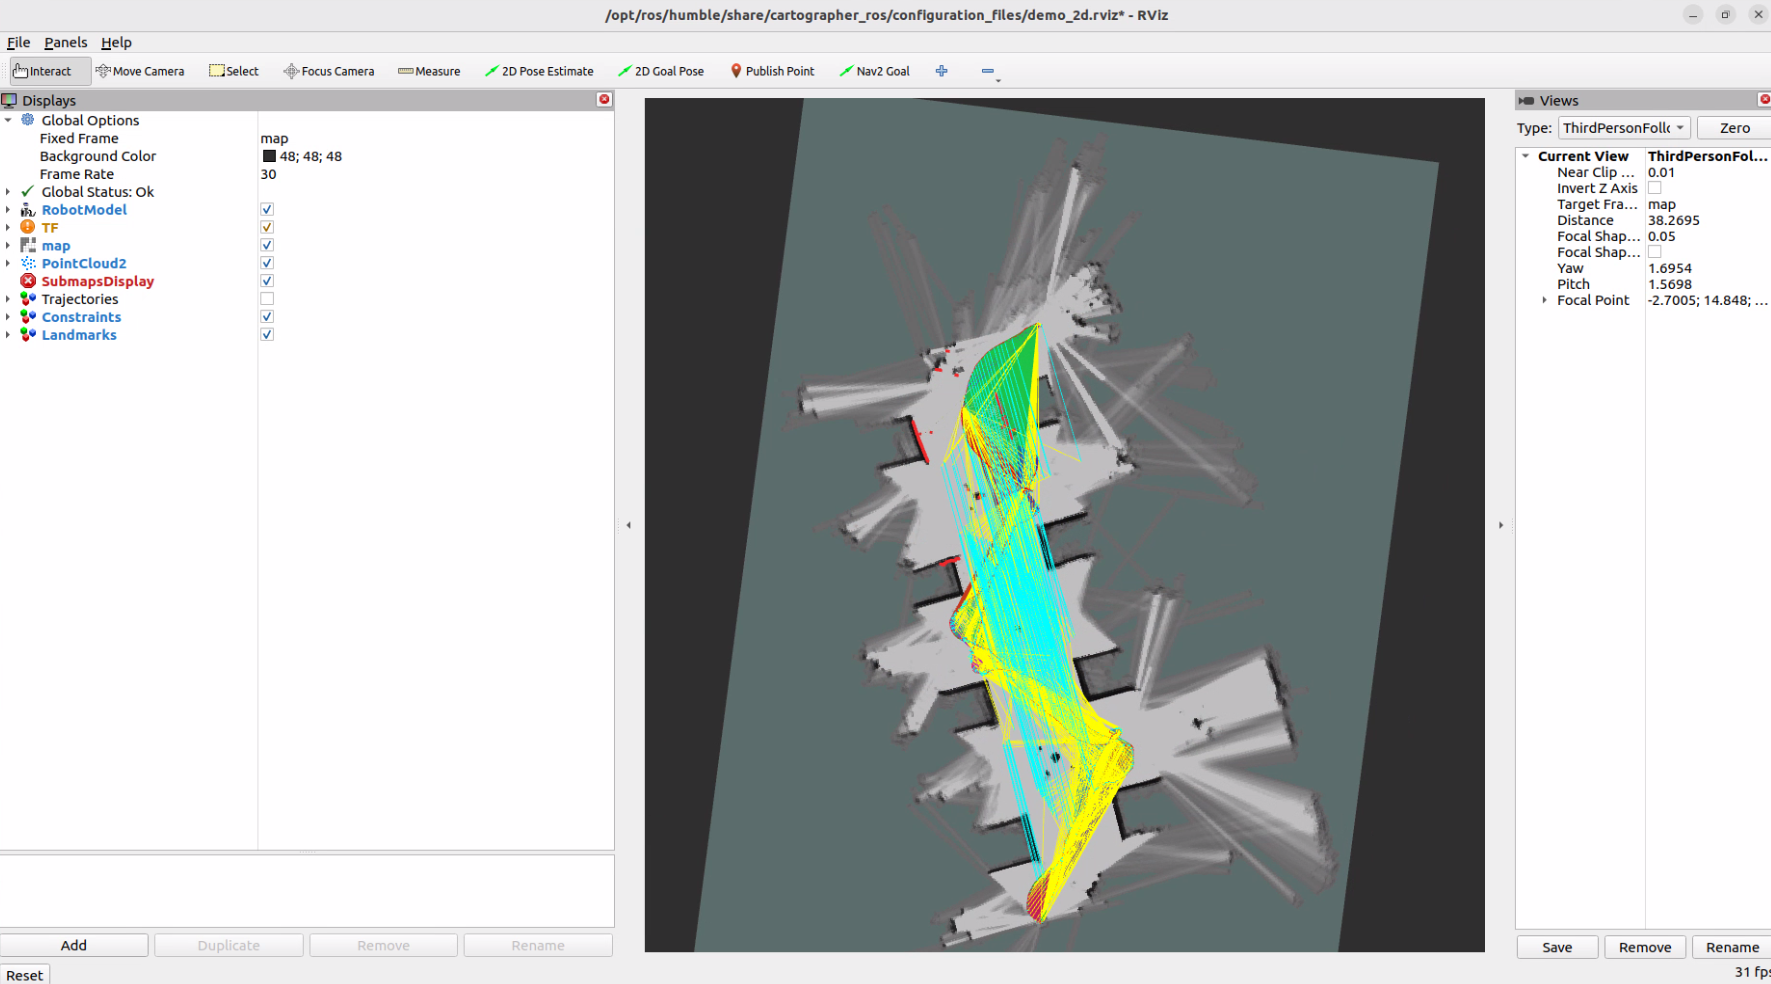Click the Background Color swatch
This screenshot has width=1771, height=984.
pyautogui.click(x=269, y=156)
